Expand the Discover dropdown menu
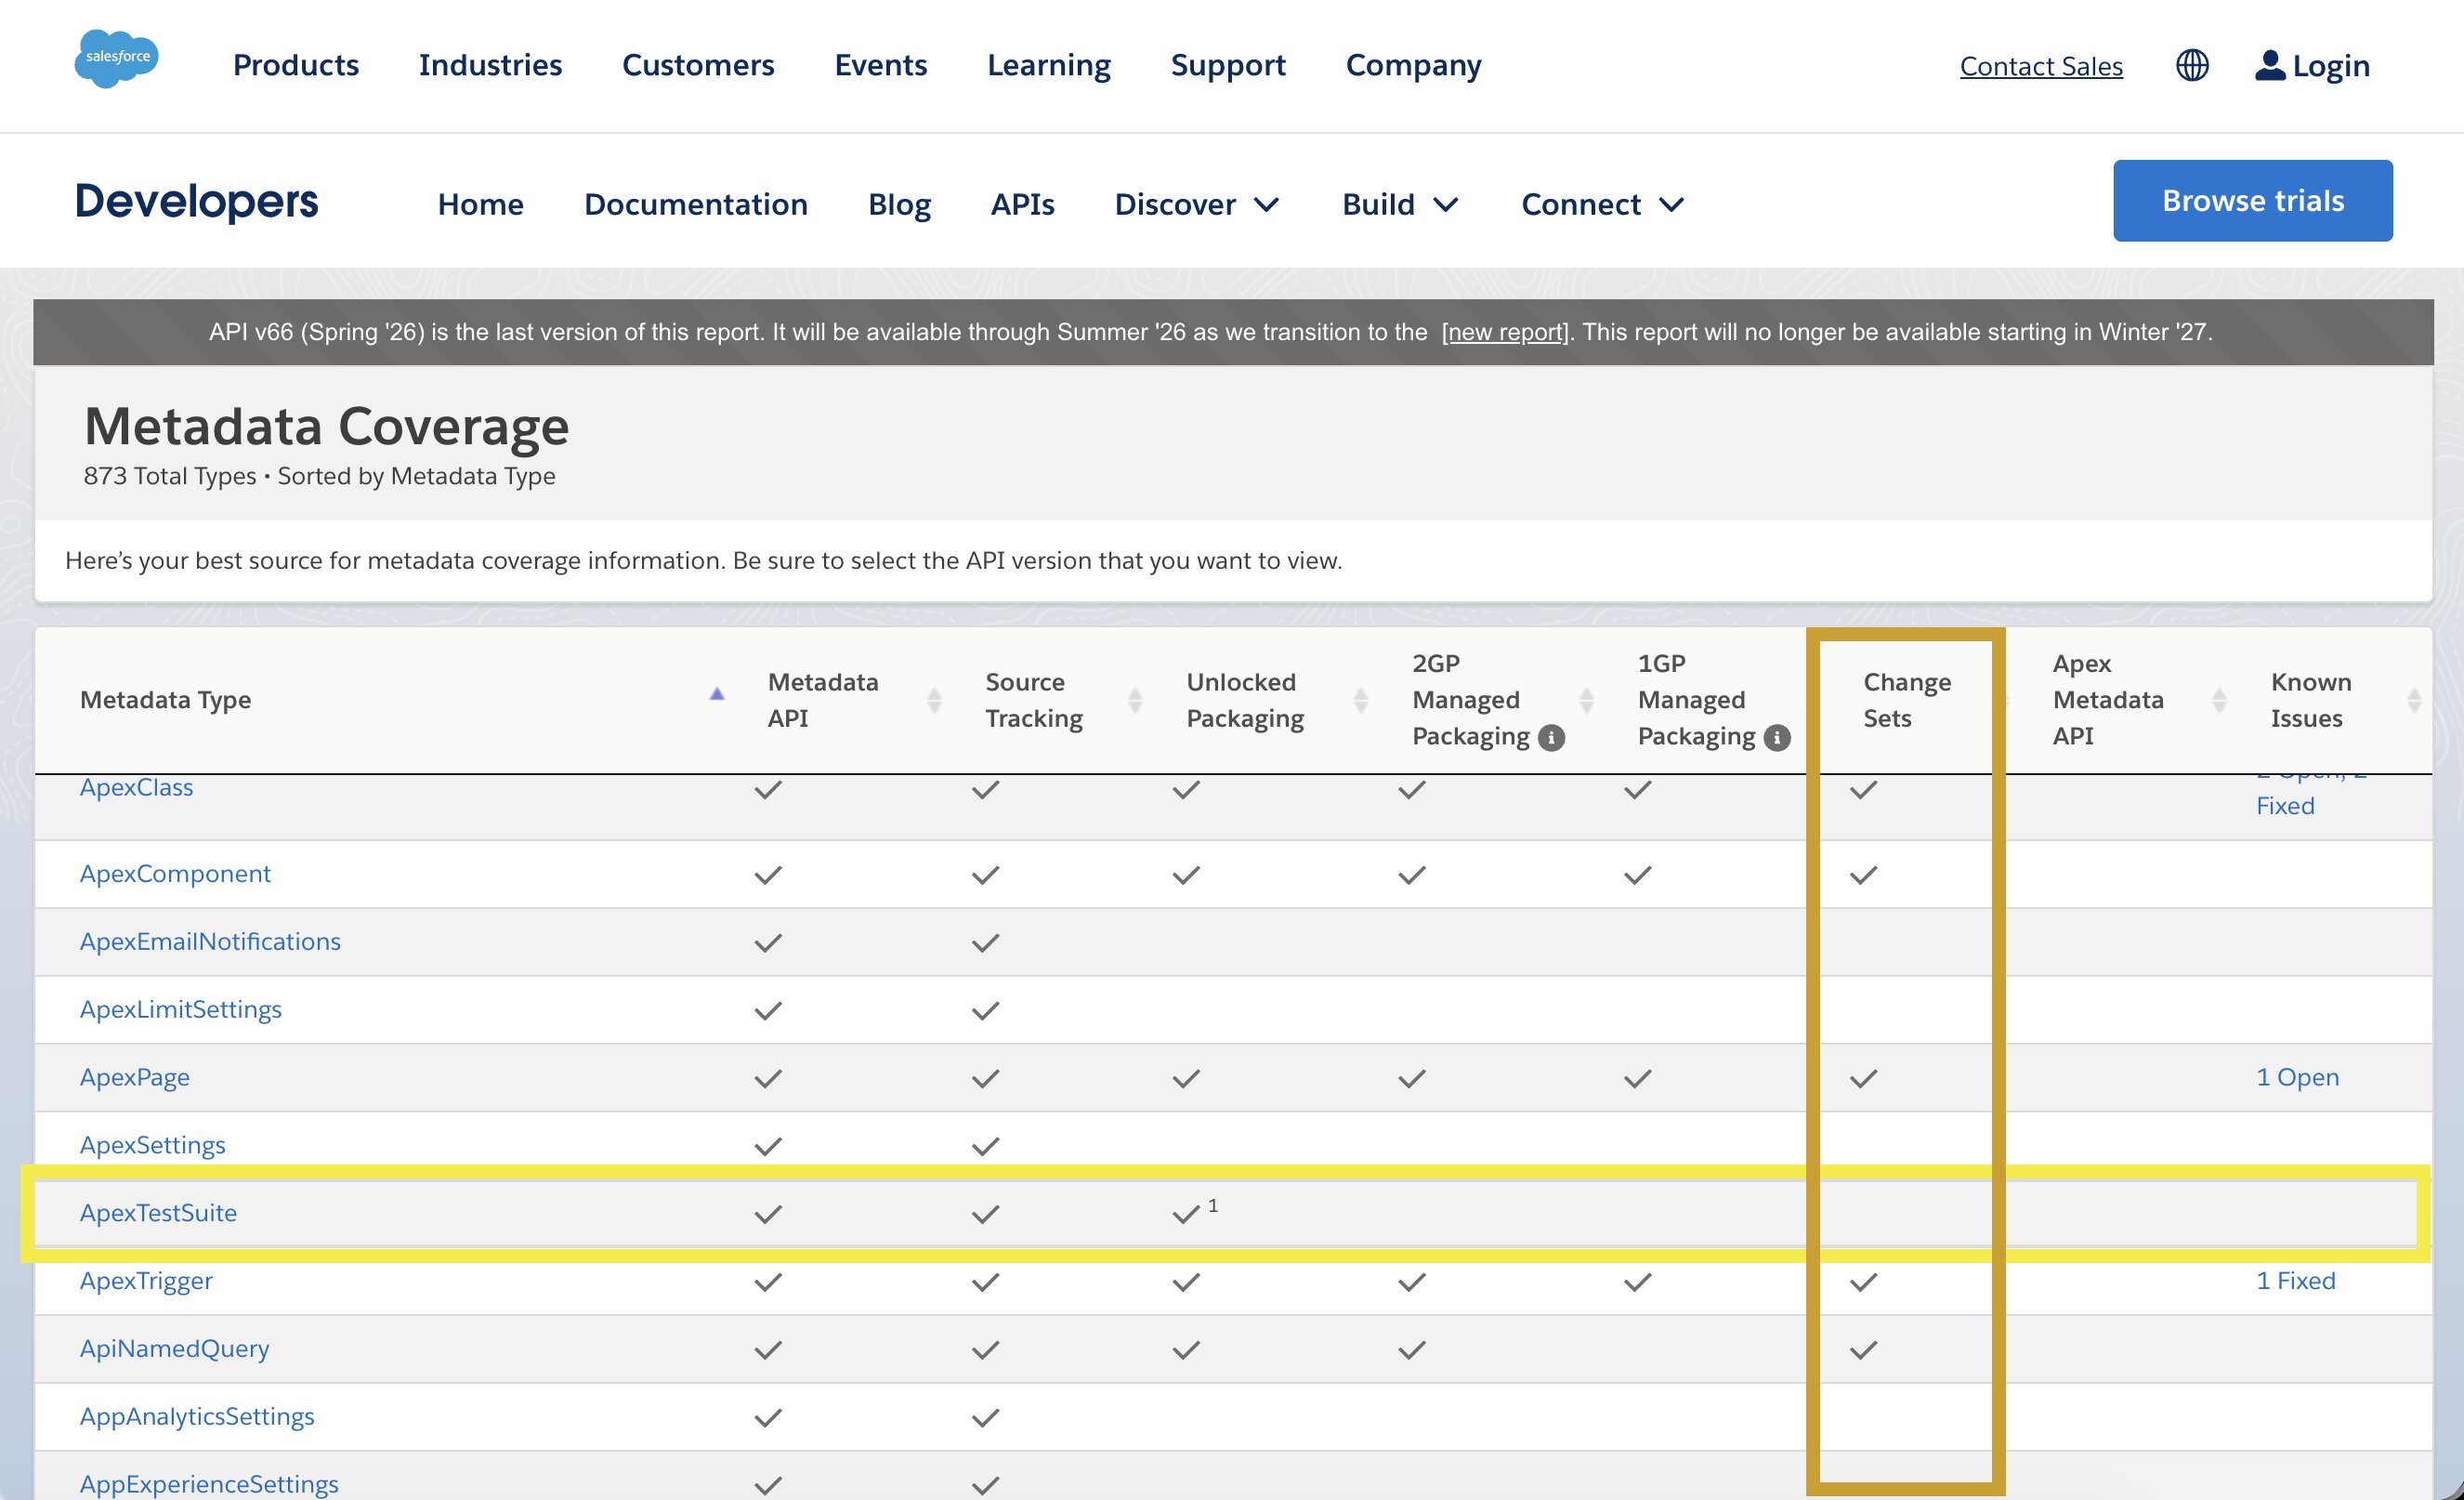Viewport: 2464px width, 1500px height. [x=1197, y=204]
